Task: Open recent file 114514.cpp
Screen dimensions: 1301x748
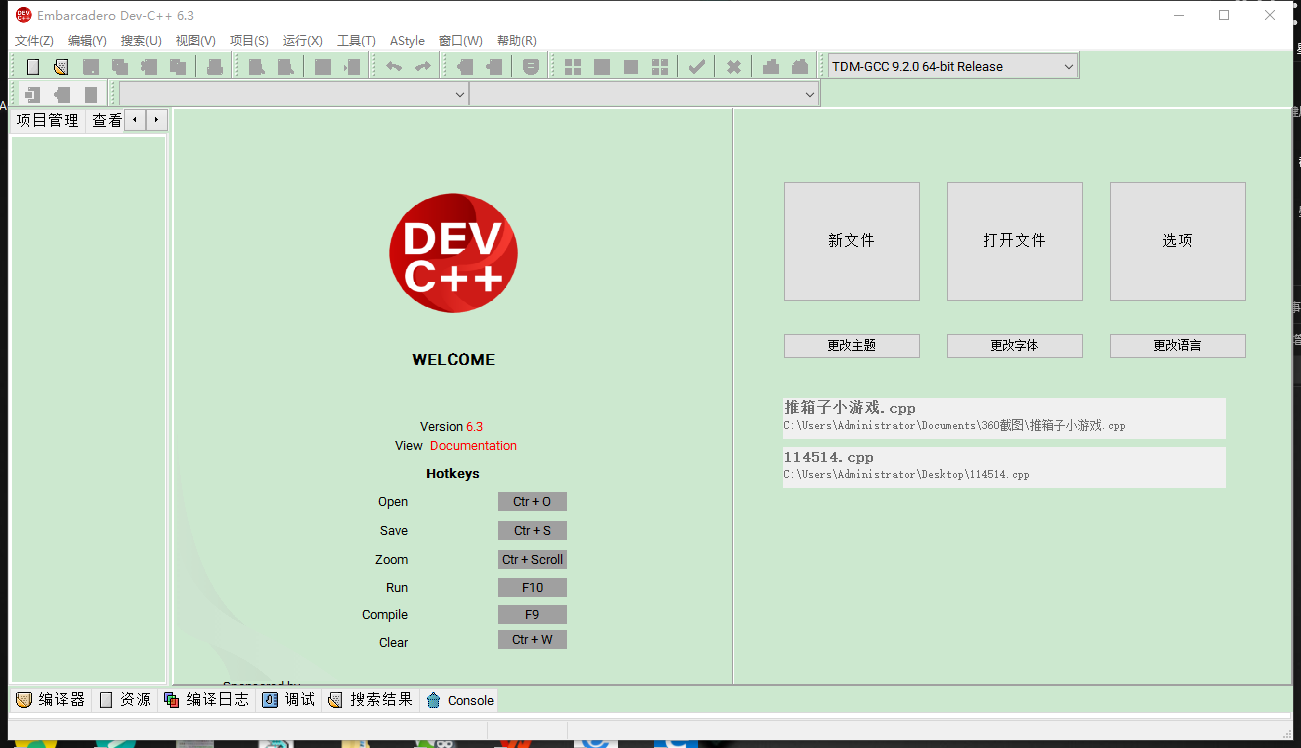Action: click(1003, 466)
